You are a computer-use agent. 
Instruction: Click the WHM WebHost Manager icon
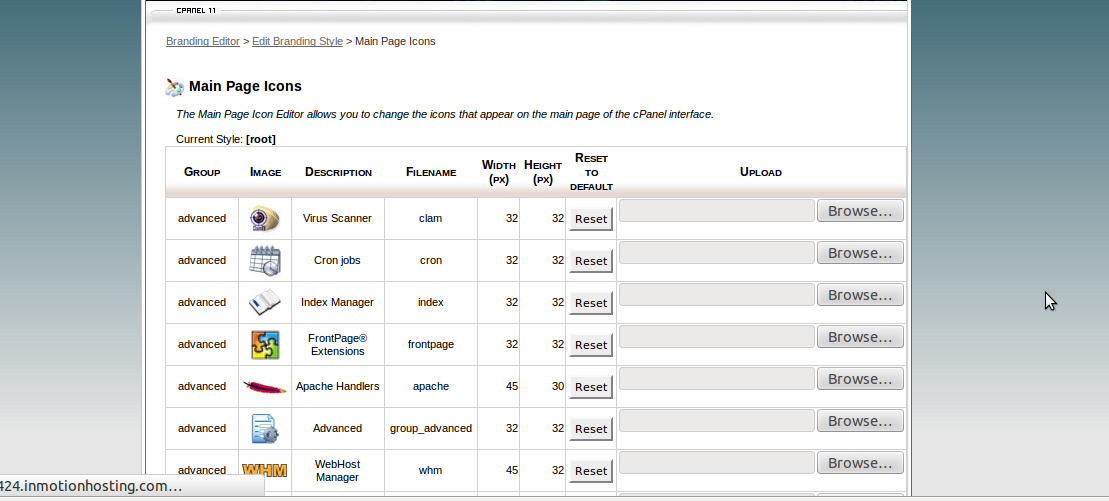(x=264, y=470)
